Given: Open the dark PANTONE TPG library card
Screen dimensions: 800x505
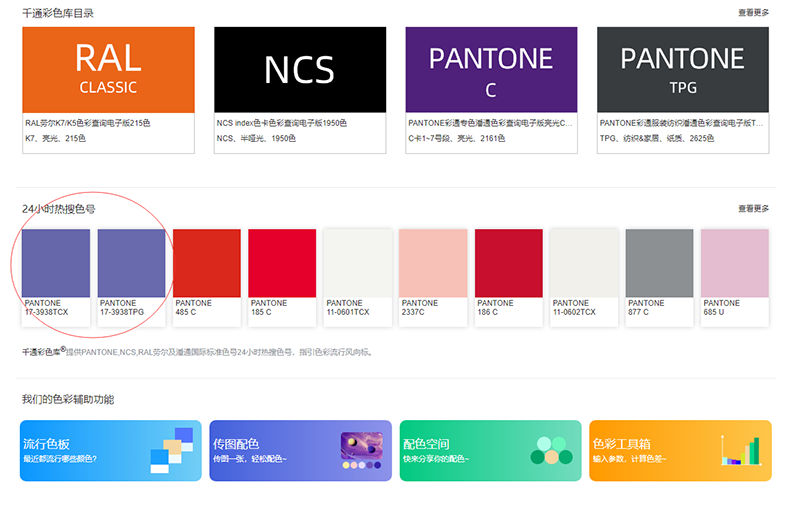Looking at the screenshot, I should [x=682, y=69].
